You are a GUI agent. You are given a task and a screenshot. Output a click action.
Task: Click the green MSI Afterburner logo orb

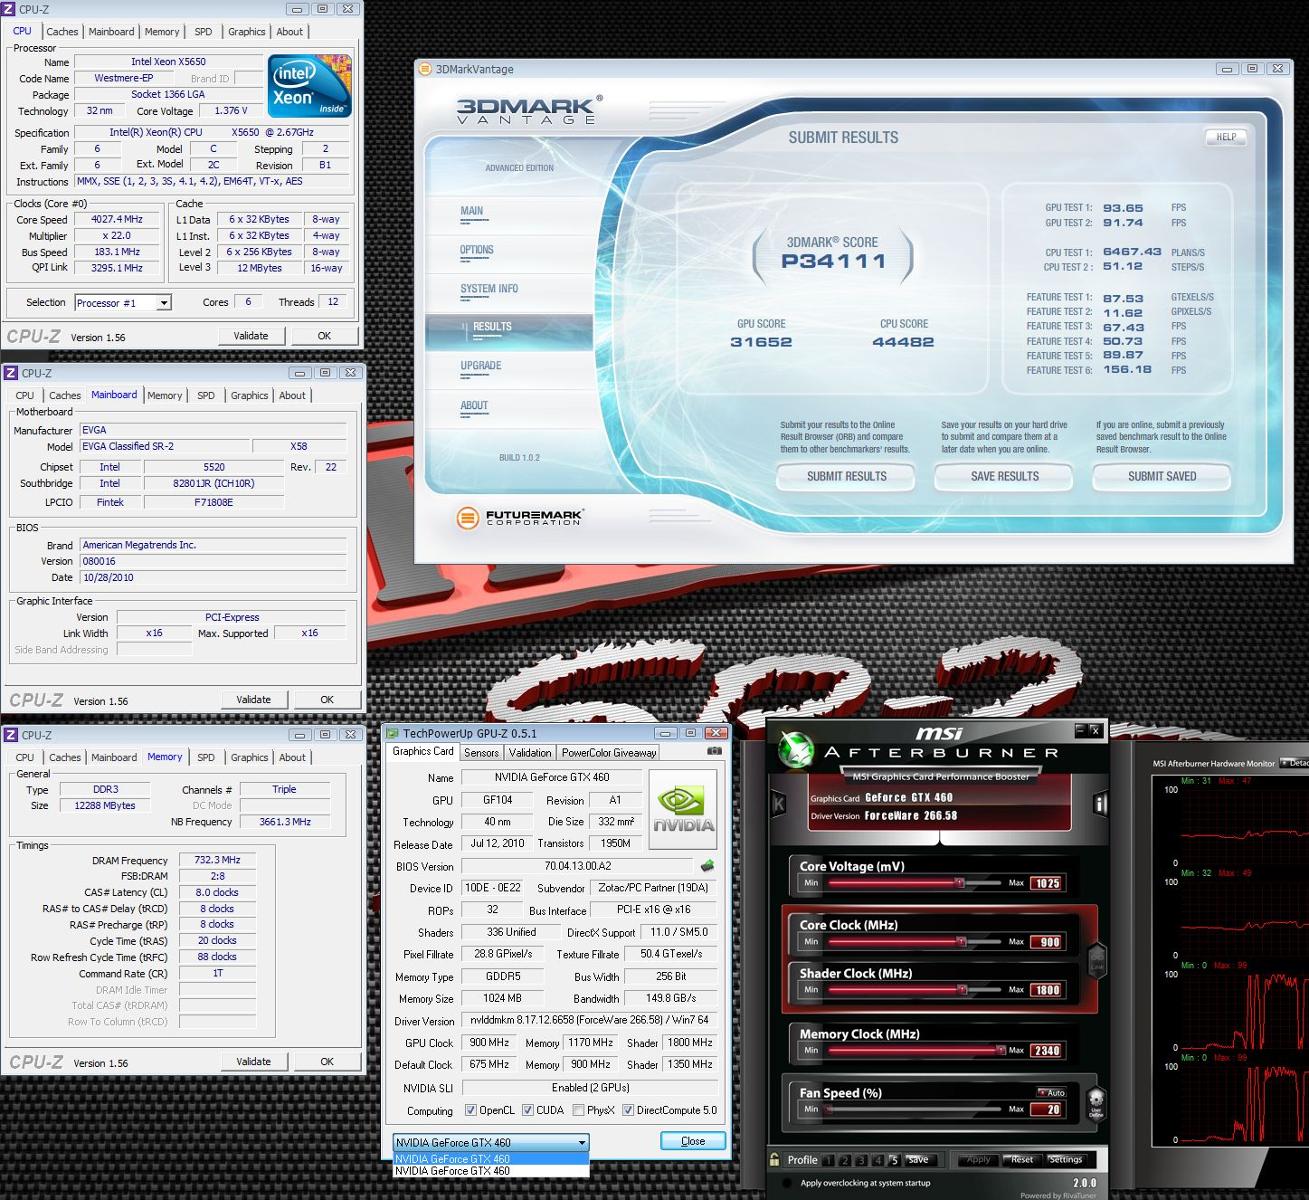pyautogui.click(x=797, y=750)
